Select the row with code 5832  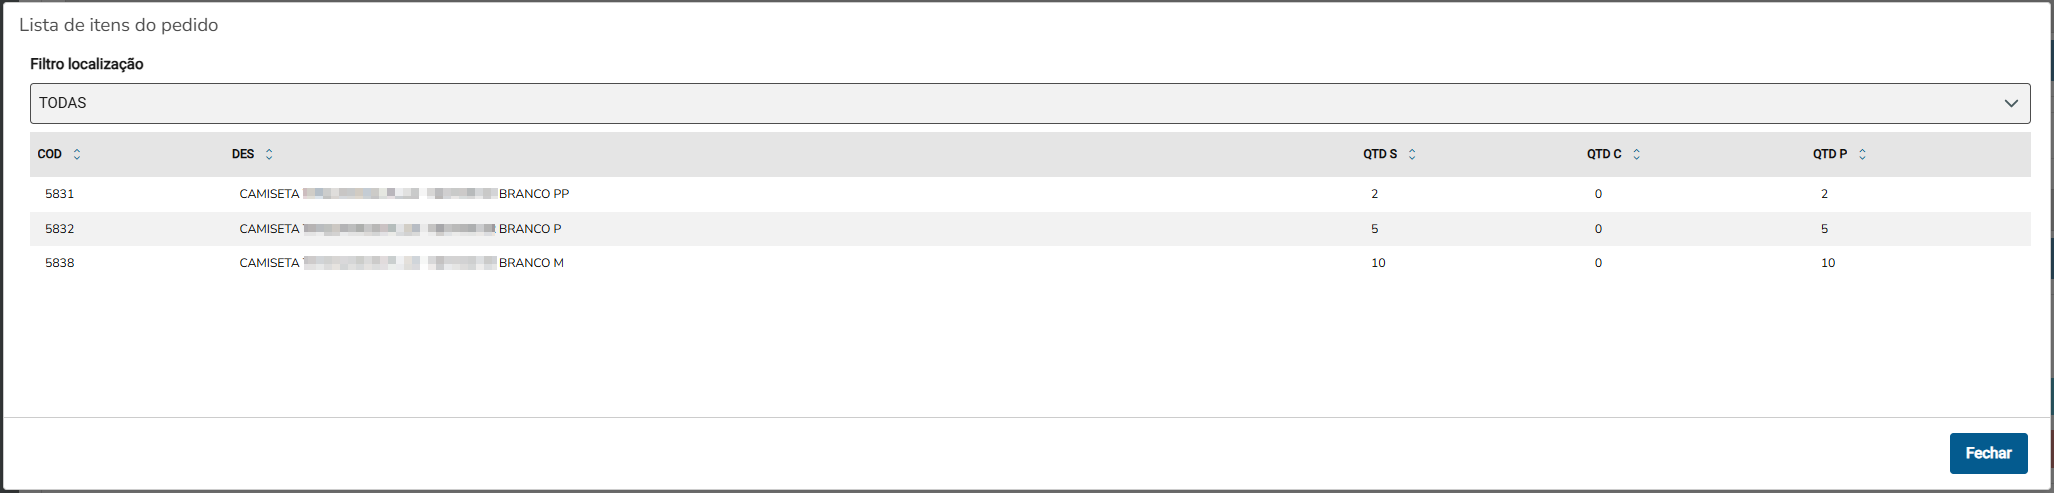point(60,229)
